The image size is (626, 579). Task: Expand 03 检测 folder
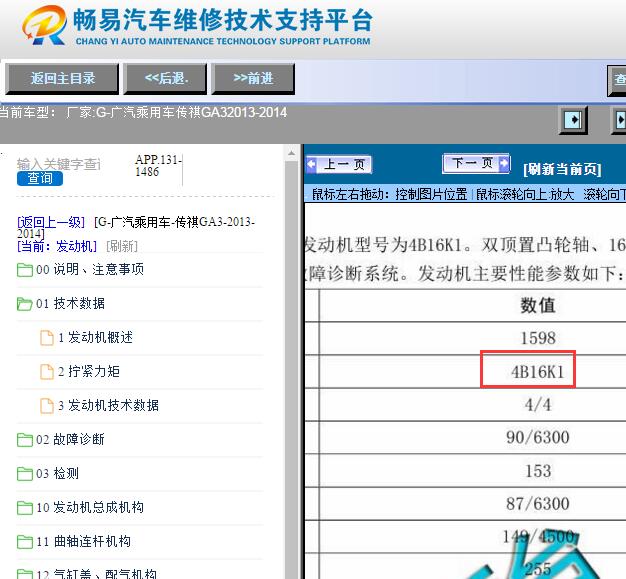(x=57, y=474)
